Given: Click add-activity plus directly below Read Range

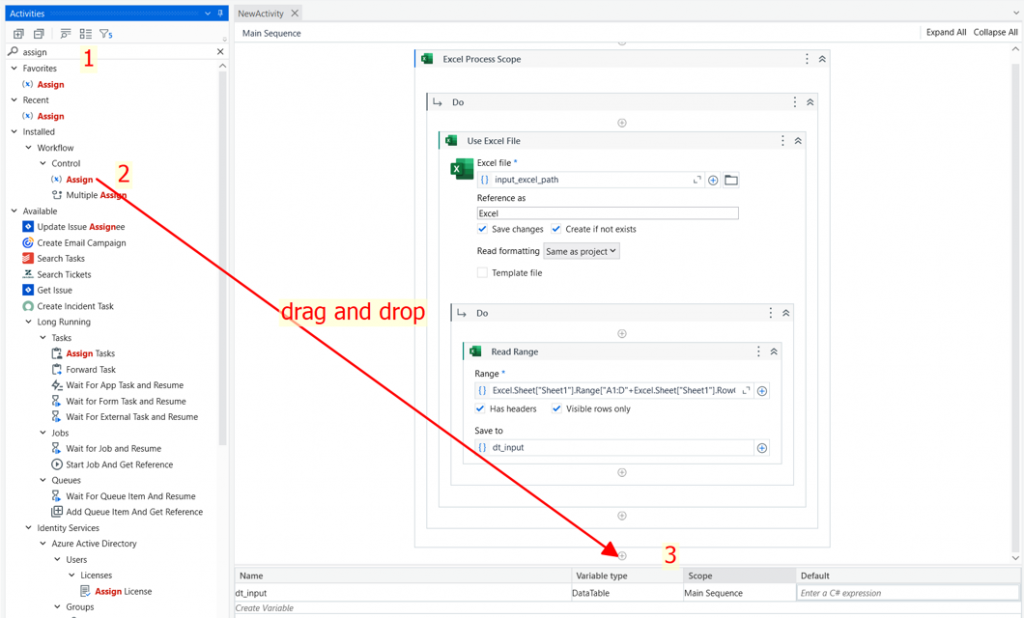Looking at the screenshot, I should pyautogui.click(x=622, y=472).
